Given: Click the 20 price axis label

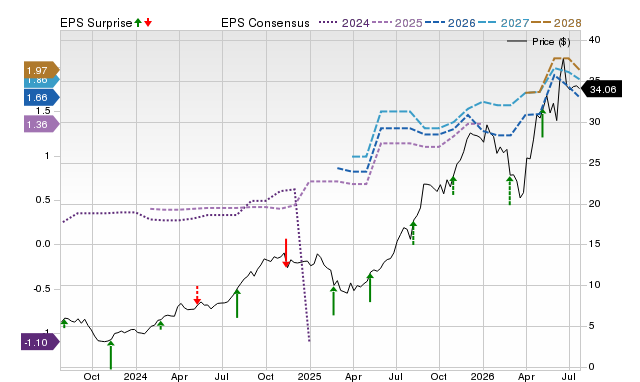Looking at the screenshot, I should coord(595,203).
